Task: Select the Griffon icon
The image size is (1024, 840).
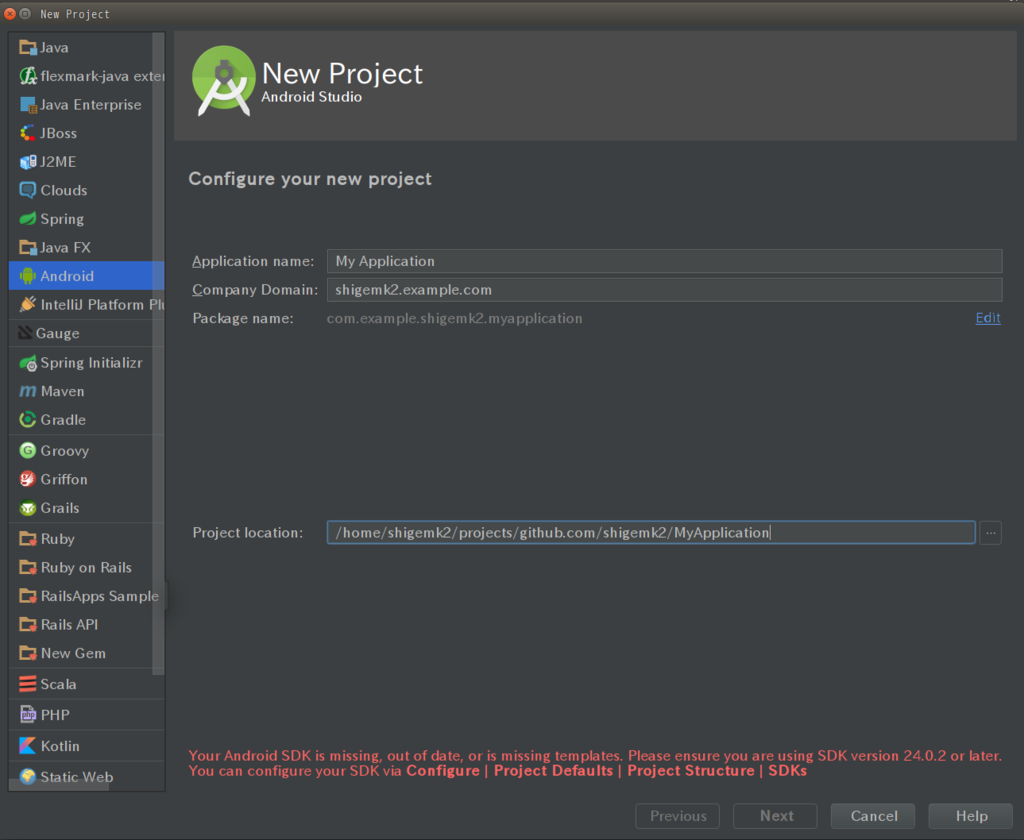Action: [x=27, y=479]
